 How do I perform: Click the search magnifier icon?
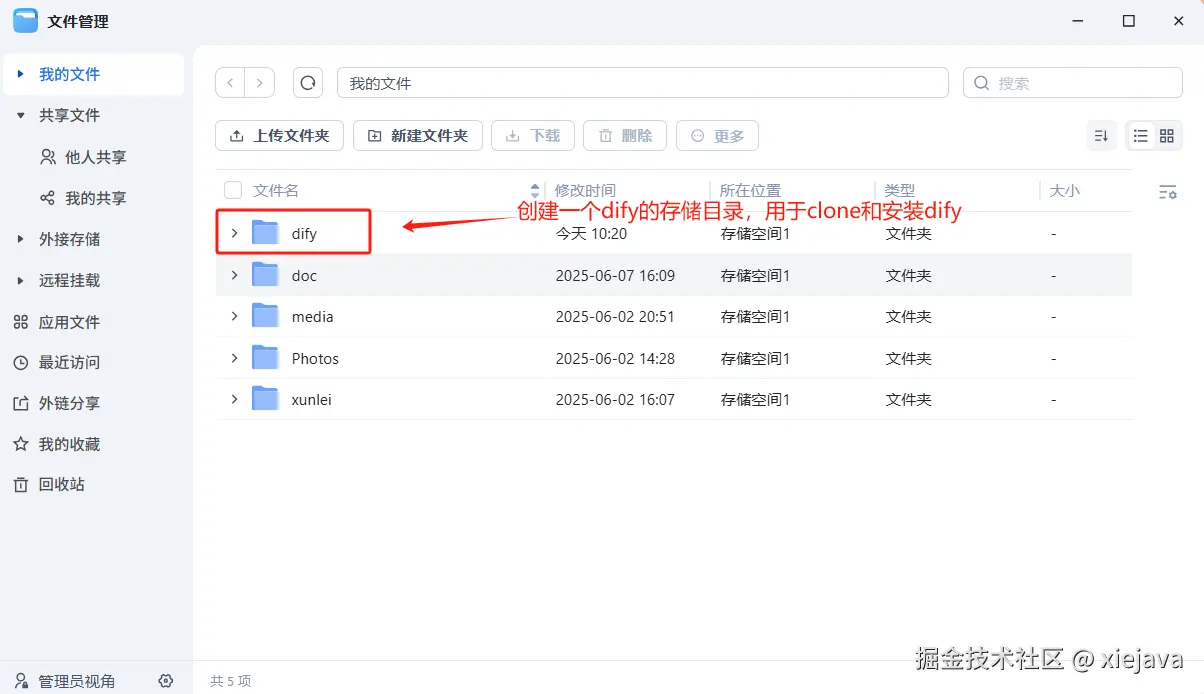click(981, 83)
